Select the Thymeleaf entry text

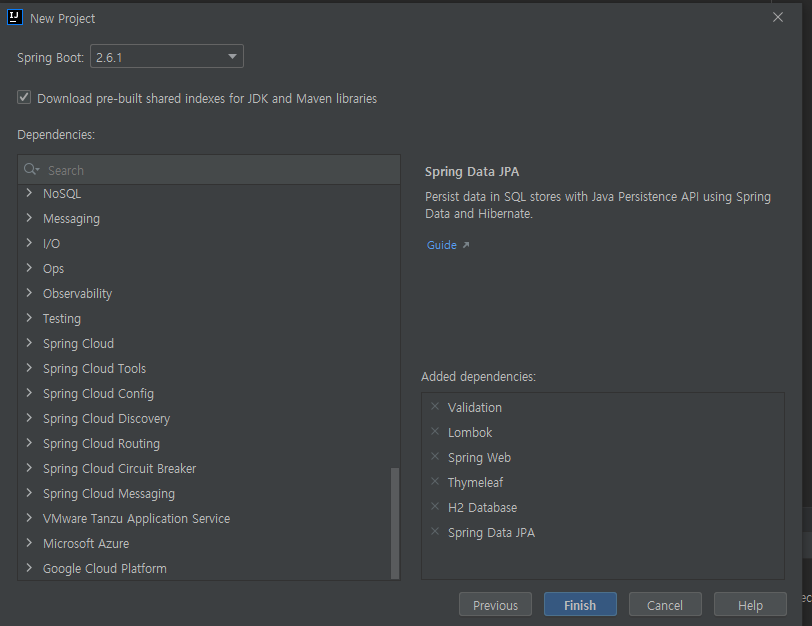pyautogui.click(x=475, y=483)
